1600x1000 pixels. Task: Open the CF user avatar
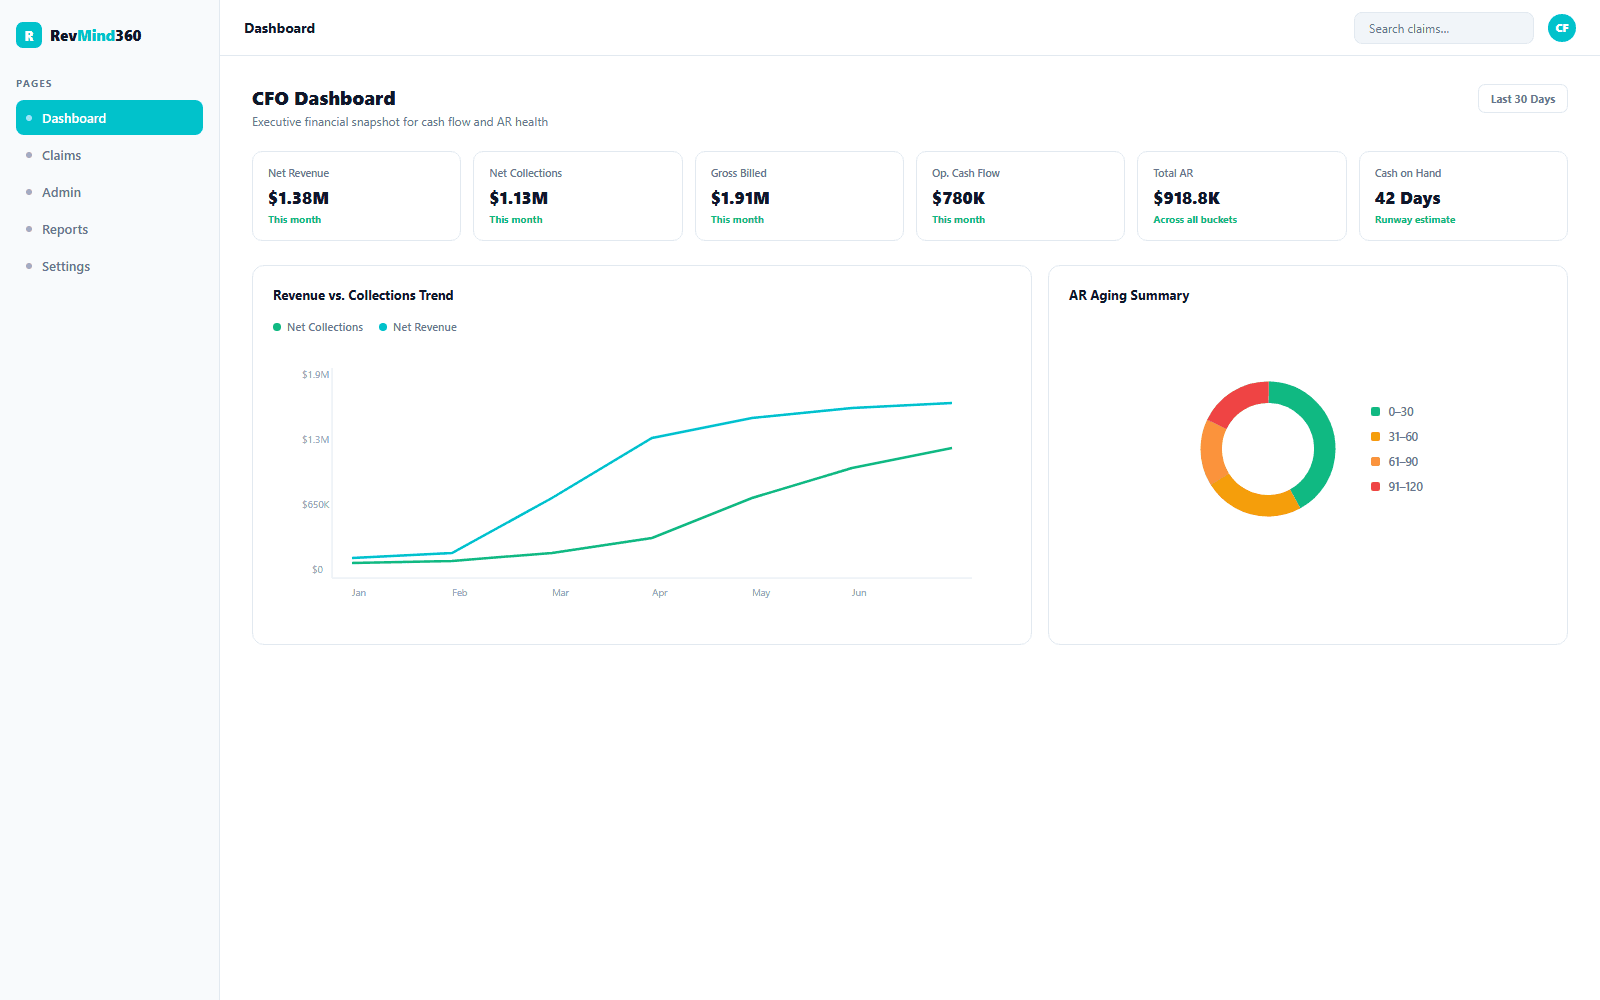[1561, 28]
